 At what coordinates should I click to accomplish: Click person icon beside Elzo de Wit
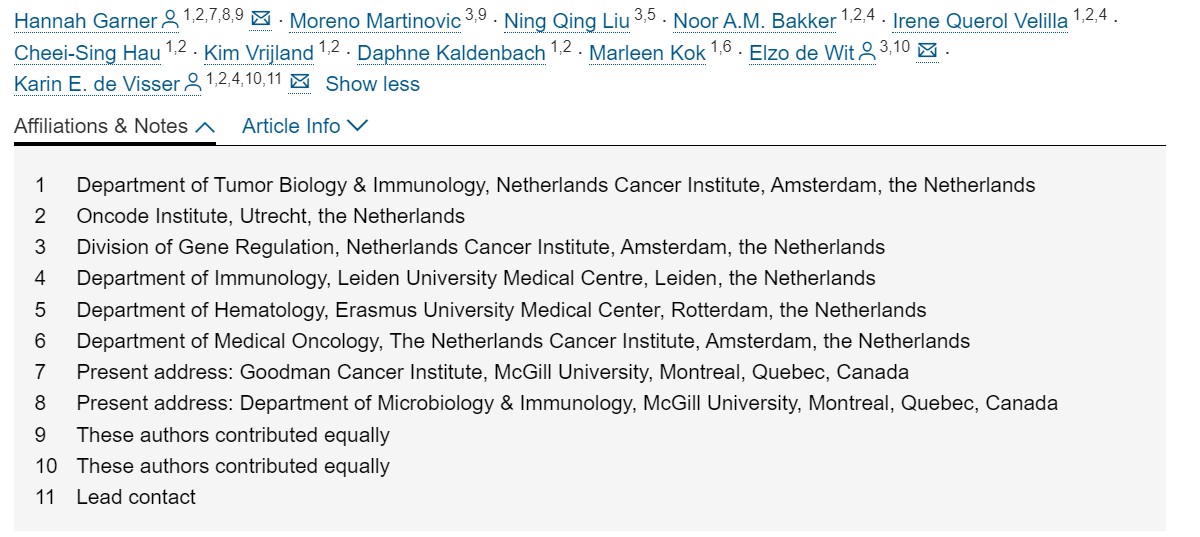(867, 52)
